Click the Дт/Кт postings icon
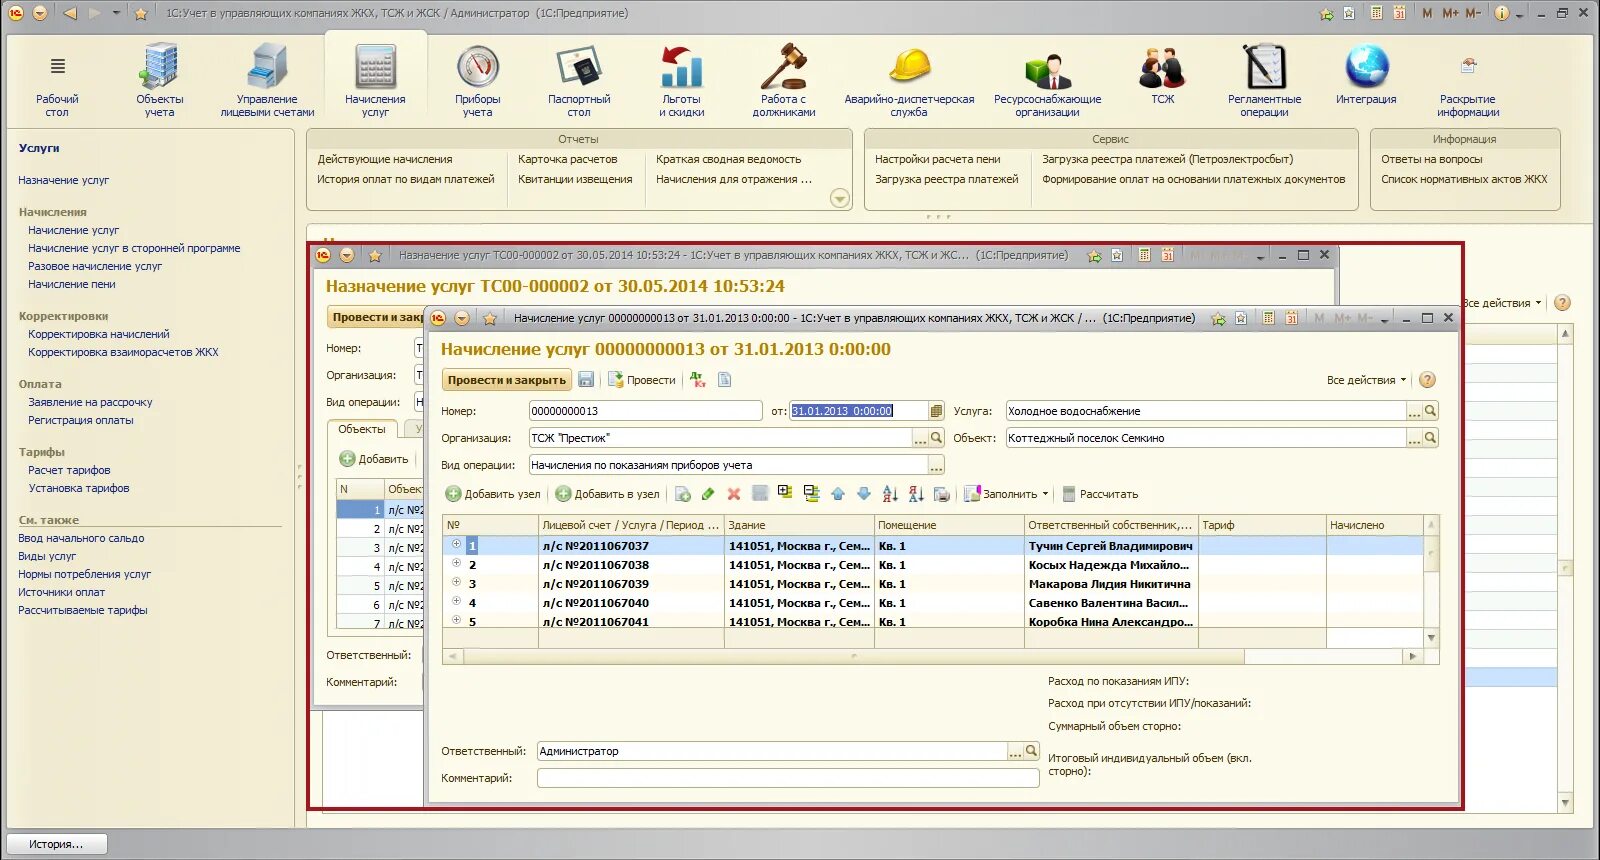The image size is (1600, 860). (698, 380)
